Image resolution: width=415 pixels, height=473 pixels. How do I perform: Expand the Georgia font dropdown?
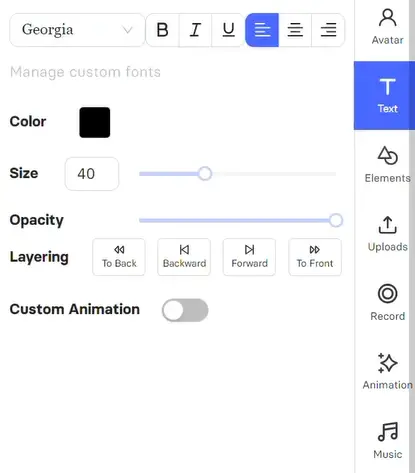(x=77, y=30)
